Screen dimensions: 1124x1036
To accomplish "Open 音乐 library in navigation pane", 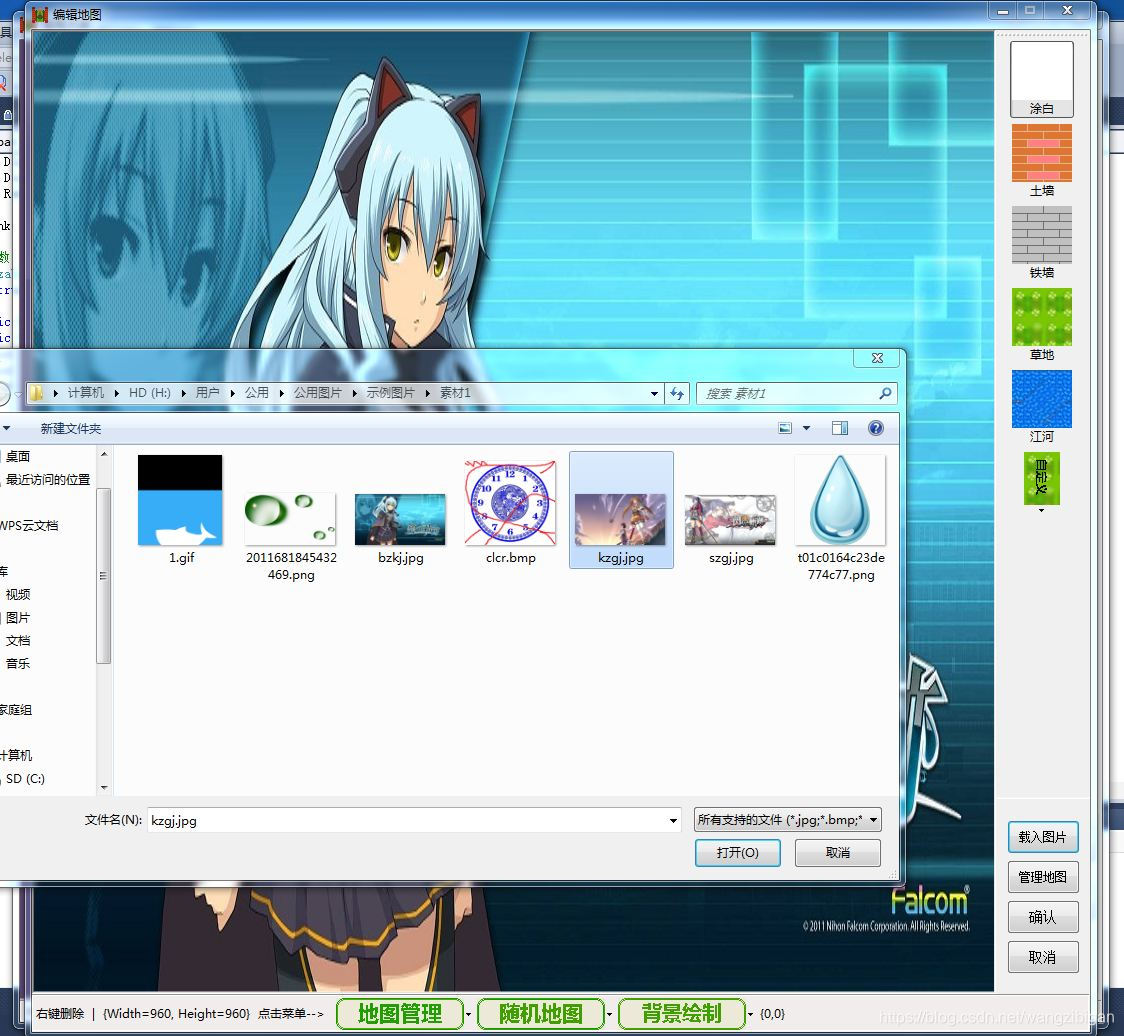I will 18,663.
